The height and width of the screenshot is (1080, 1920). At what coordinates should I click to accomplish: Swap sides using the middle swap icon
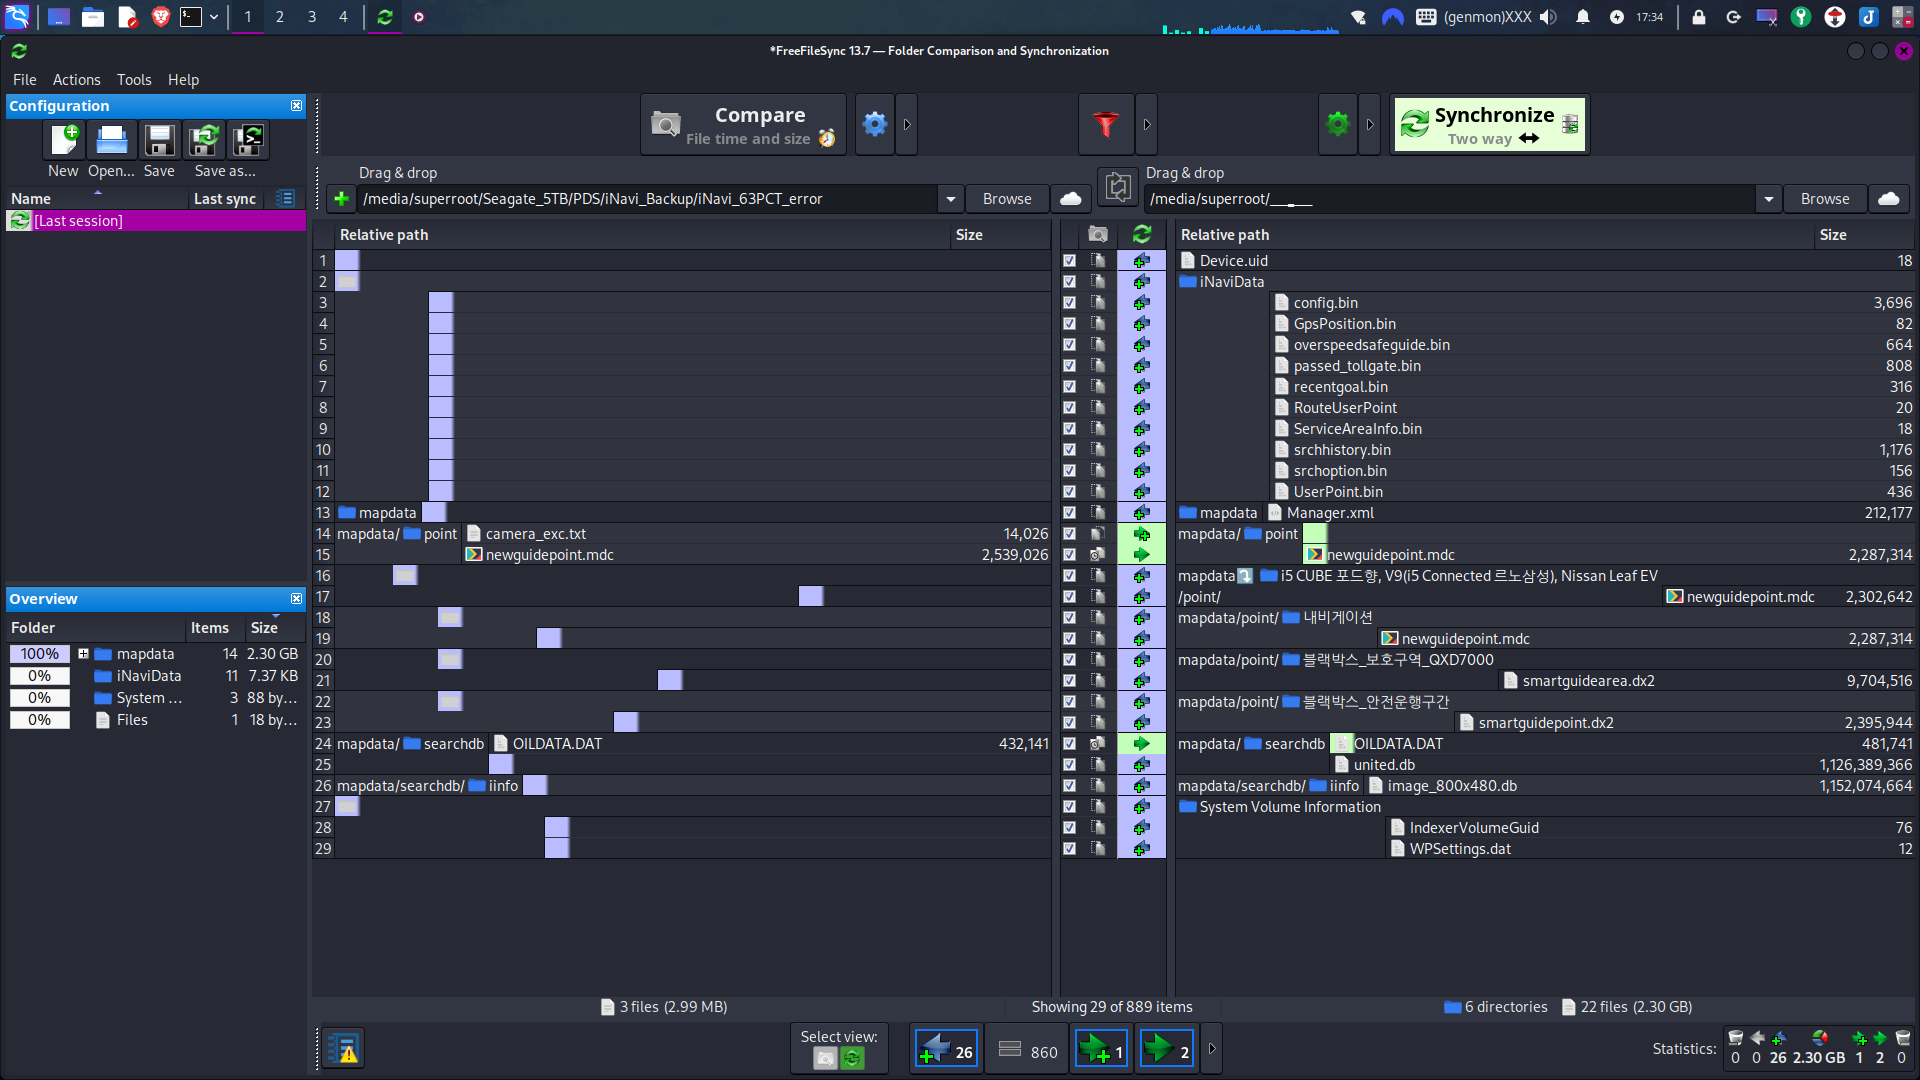coord(1117,187)
